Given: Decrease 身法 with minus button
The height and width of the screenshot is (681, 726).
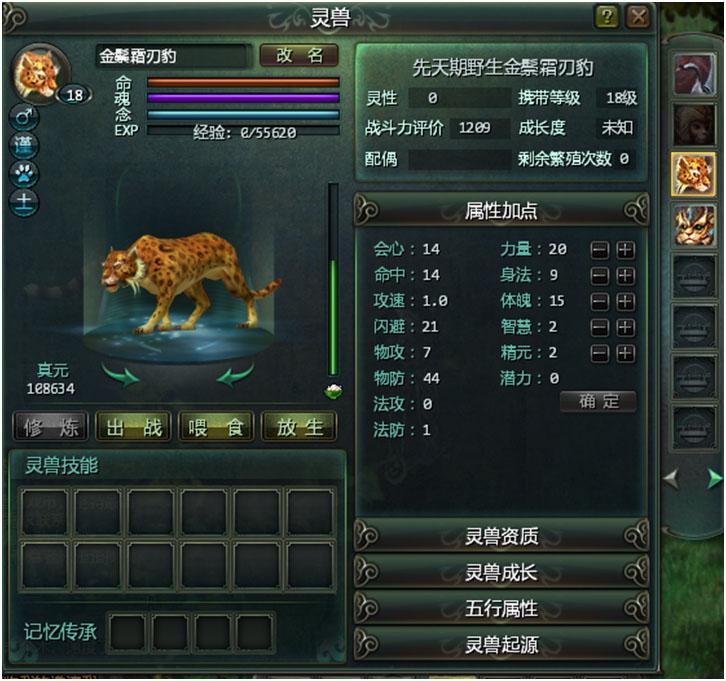Looking at the screenshot, I should (x=600, y=276).
